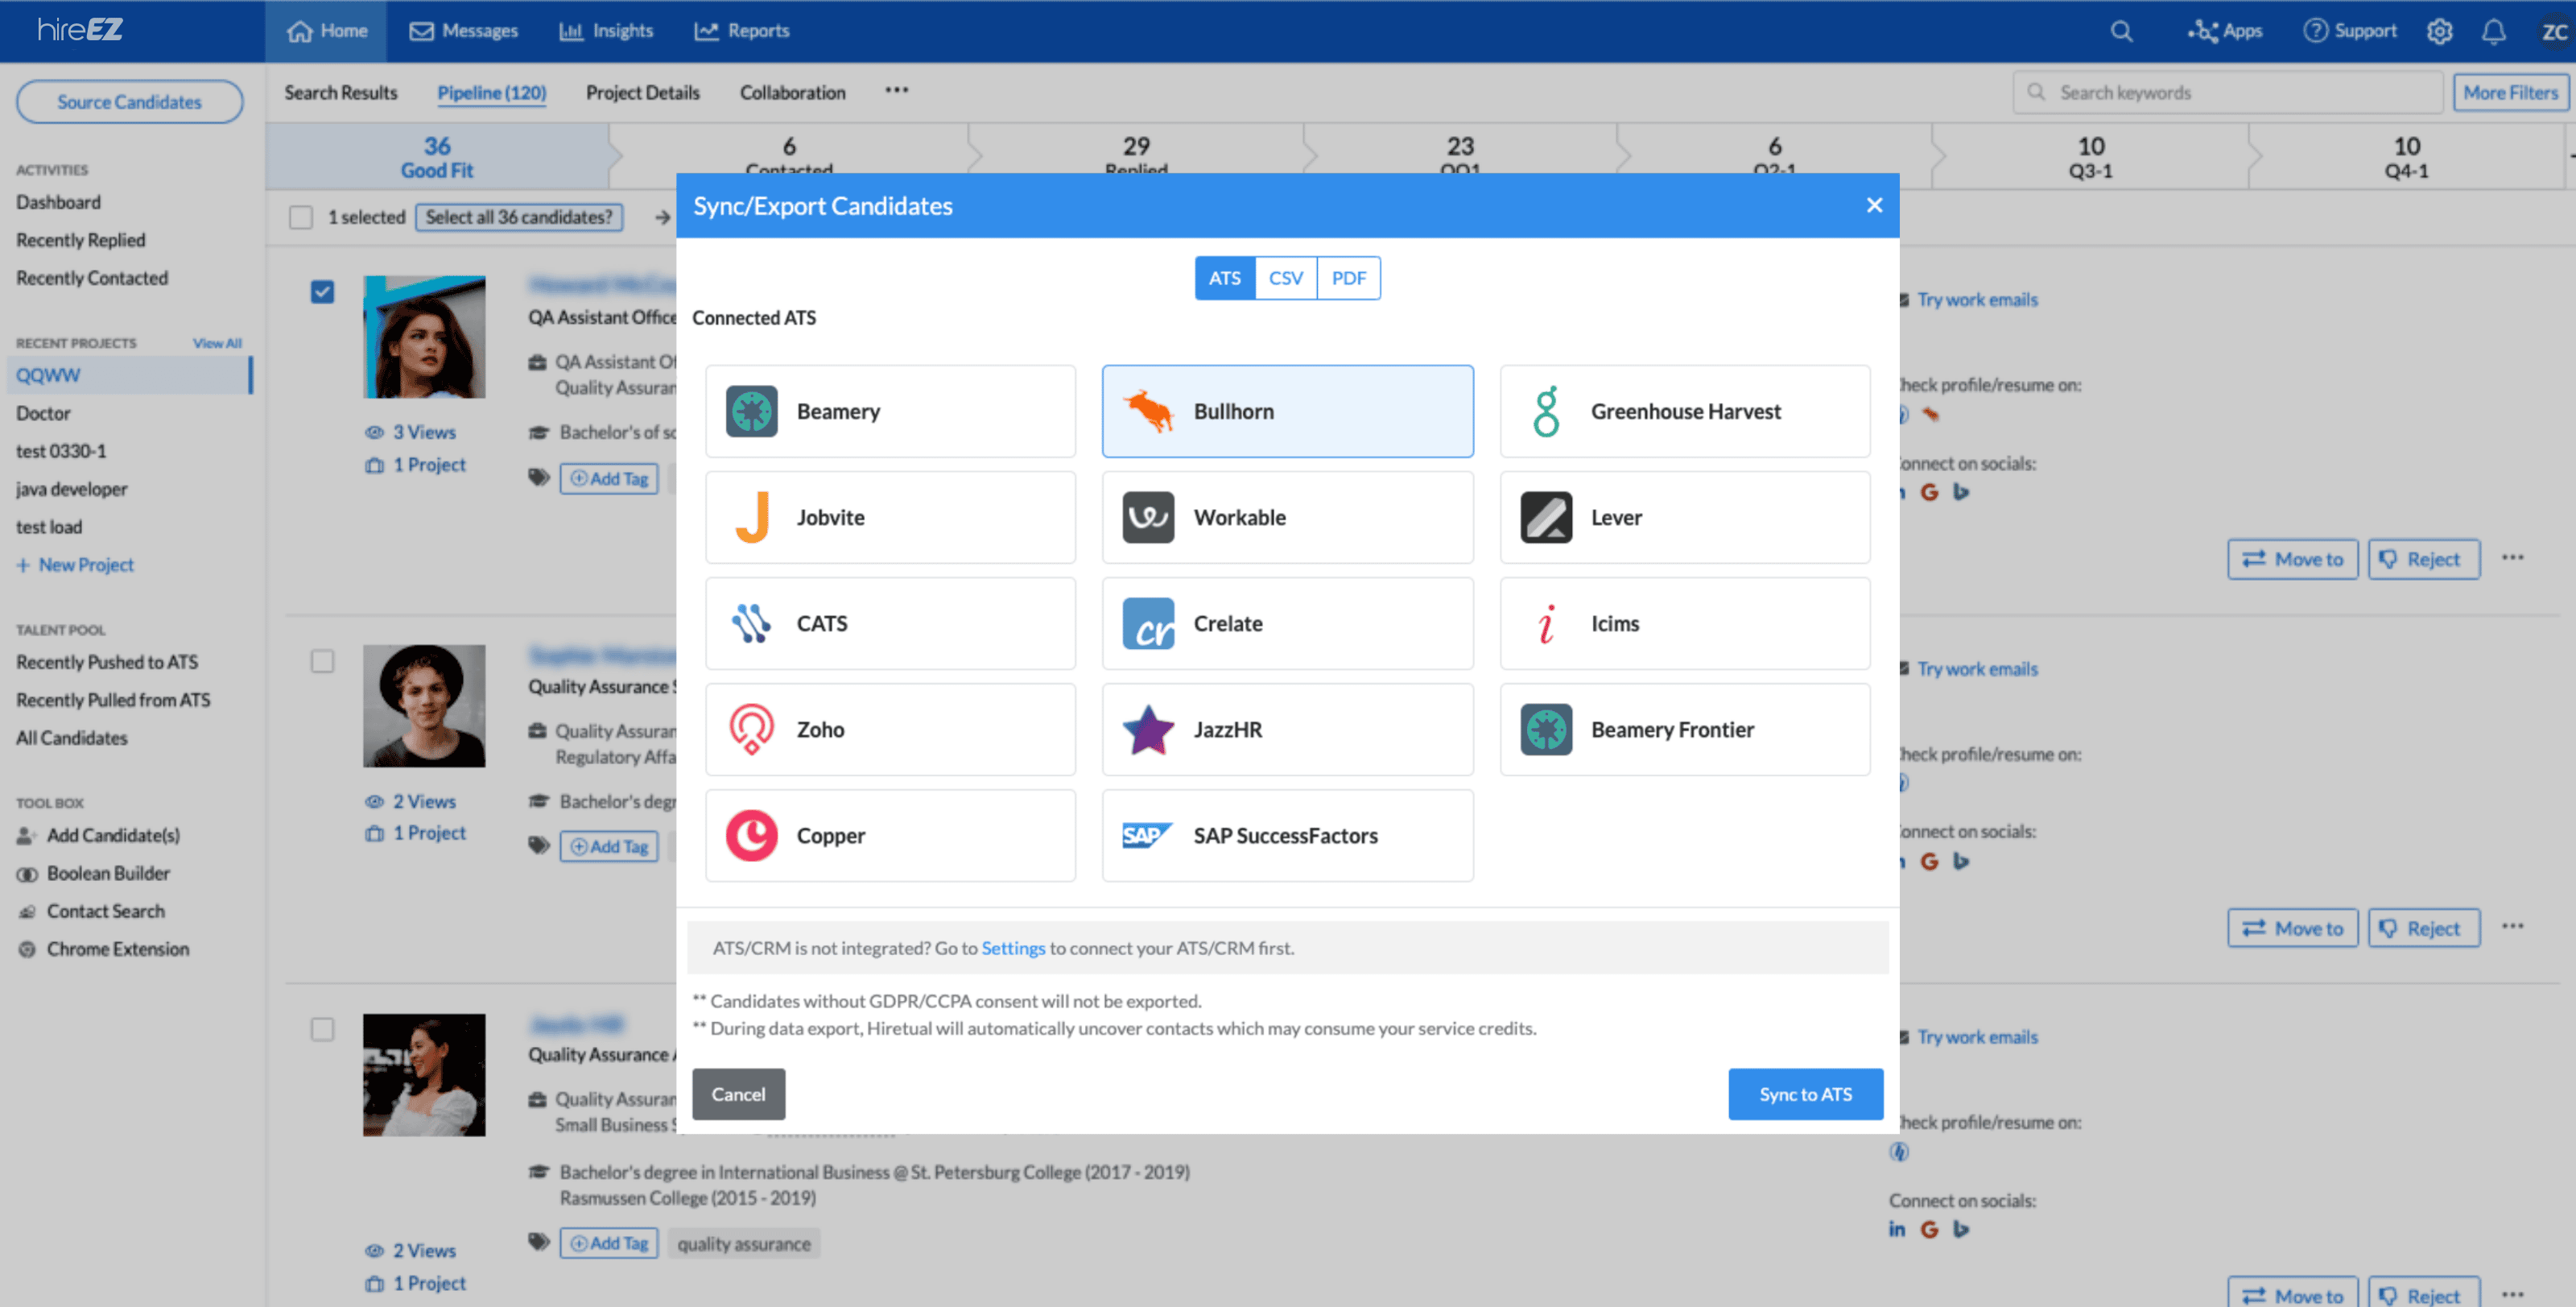Close the Sync/Export Candidates dialog
This screenshot has height=1307, width=2576.
[1874, 205]
